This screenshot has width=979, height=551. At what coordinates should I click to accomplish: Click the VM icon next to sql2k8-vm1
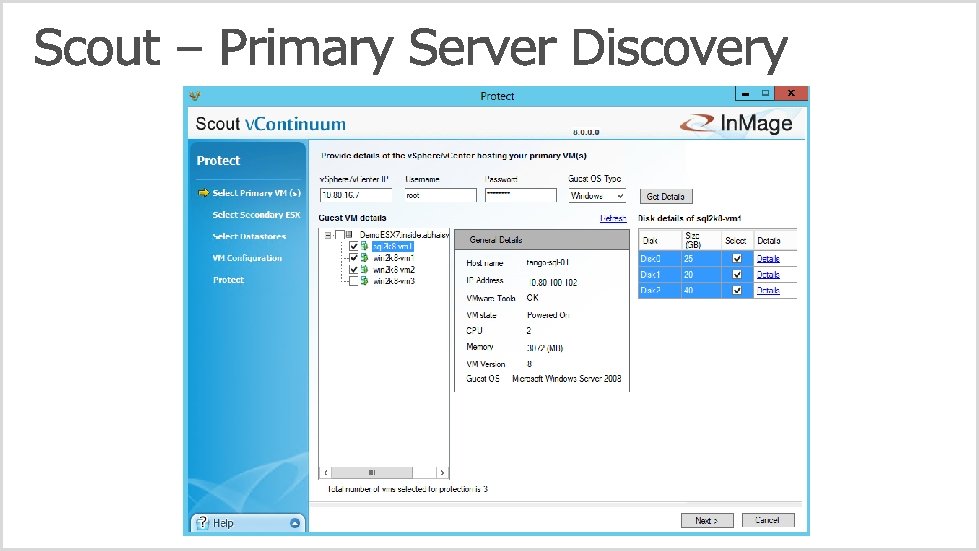[x=365, y=246]
